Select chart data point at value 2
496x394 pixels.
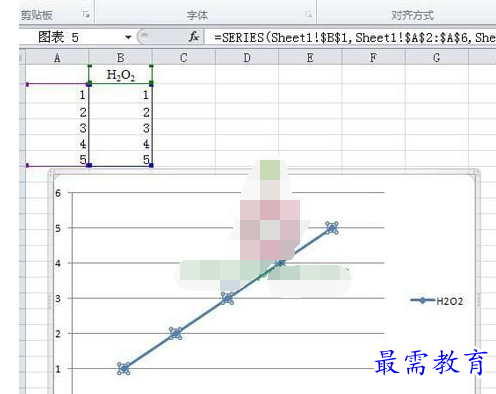176,333
